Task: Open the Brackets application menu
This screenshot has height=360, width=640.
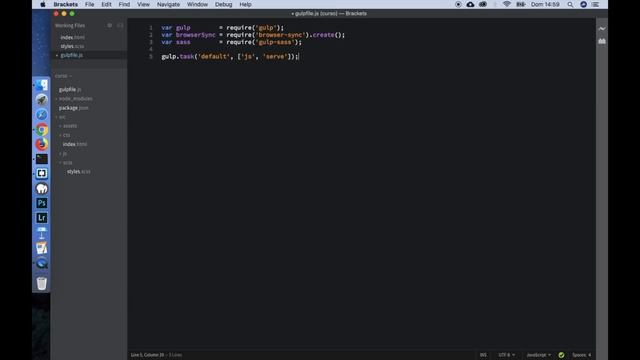Action: tap(65, 4)
